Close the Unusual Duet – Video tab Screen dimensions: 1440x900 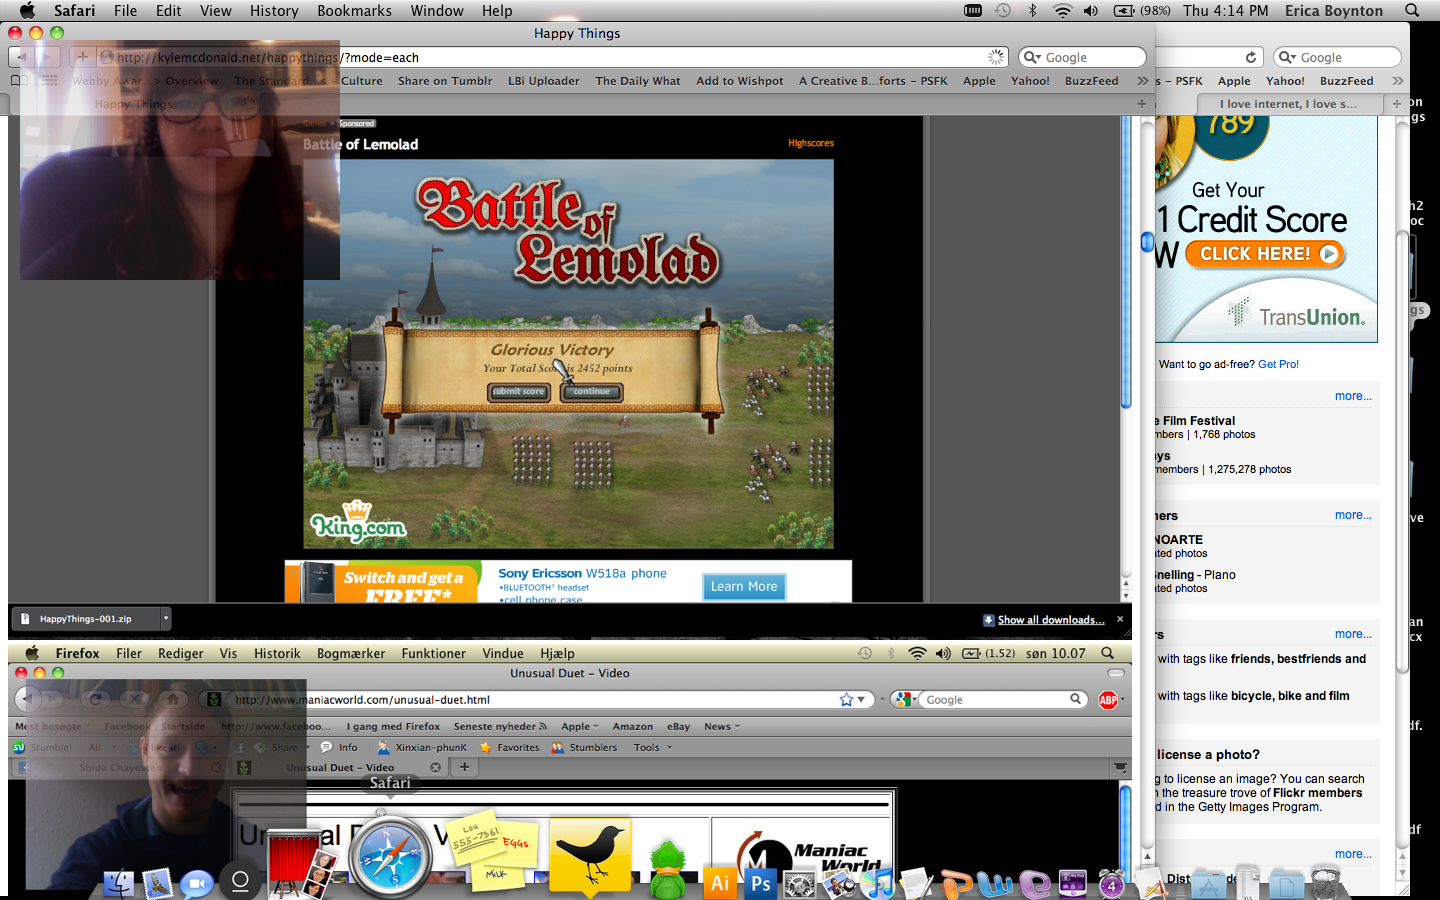click(x=435, y=767)
